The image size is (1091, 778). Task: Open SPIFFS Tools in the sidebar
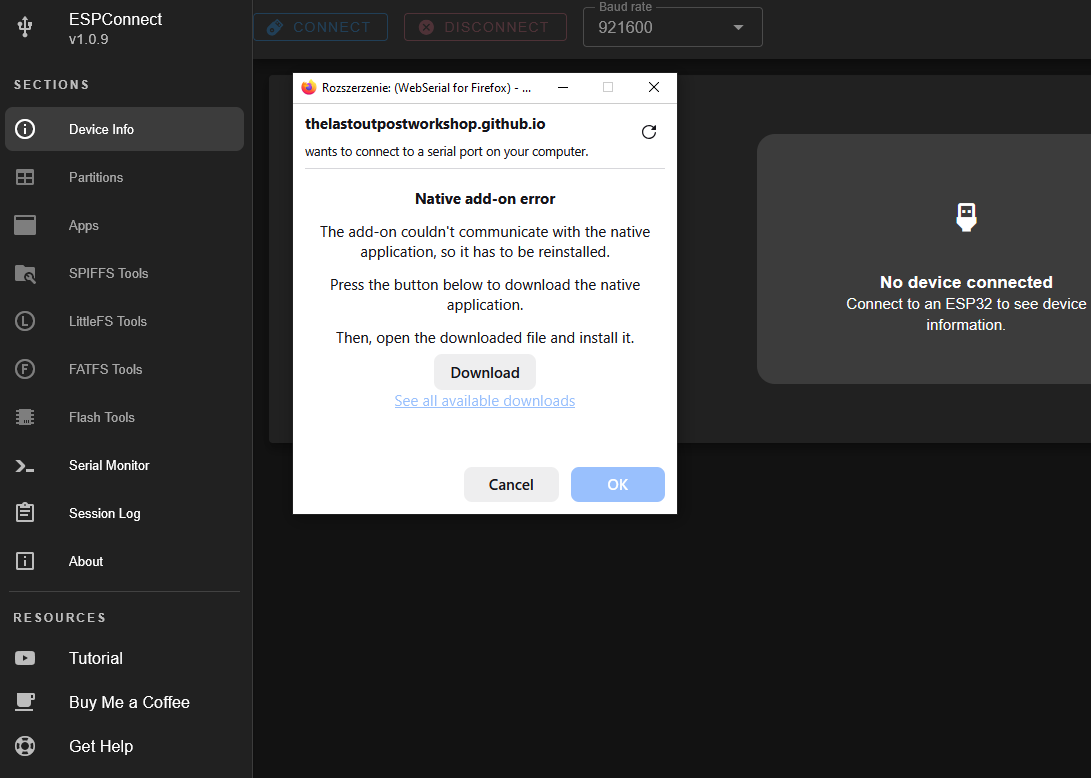[125, 273]
